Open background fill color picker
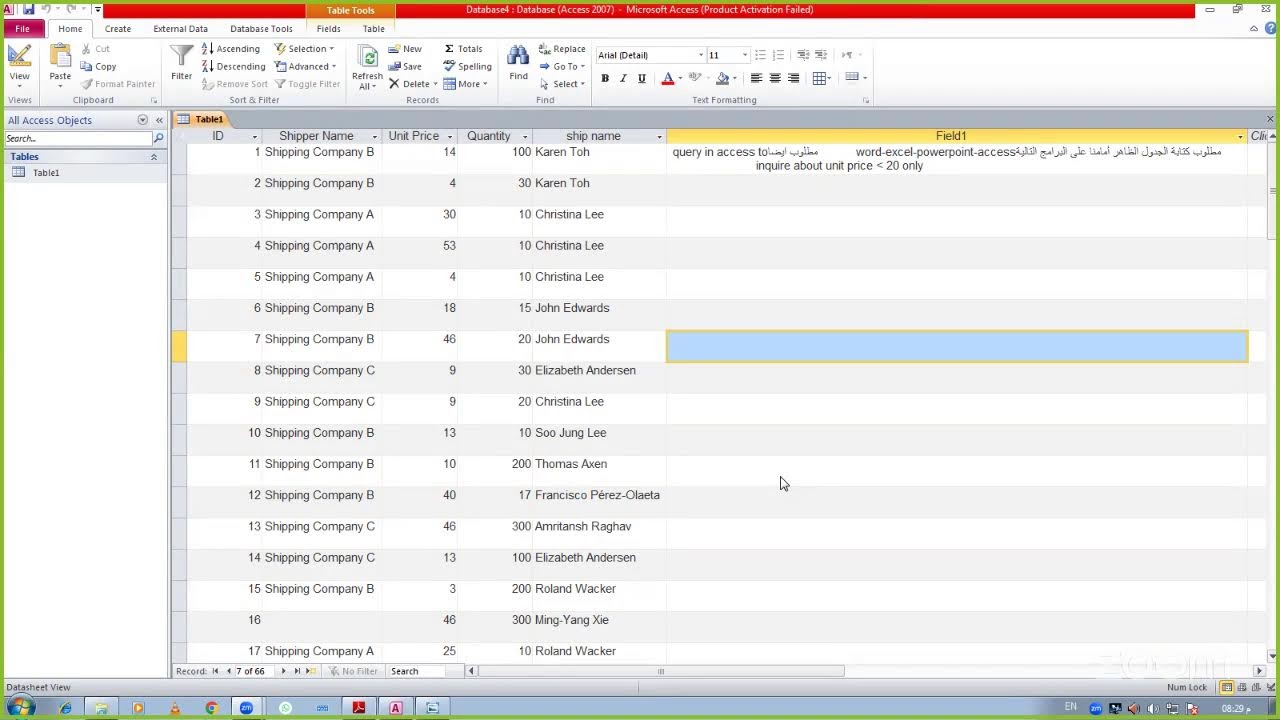 [x=725, y=78]
